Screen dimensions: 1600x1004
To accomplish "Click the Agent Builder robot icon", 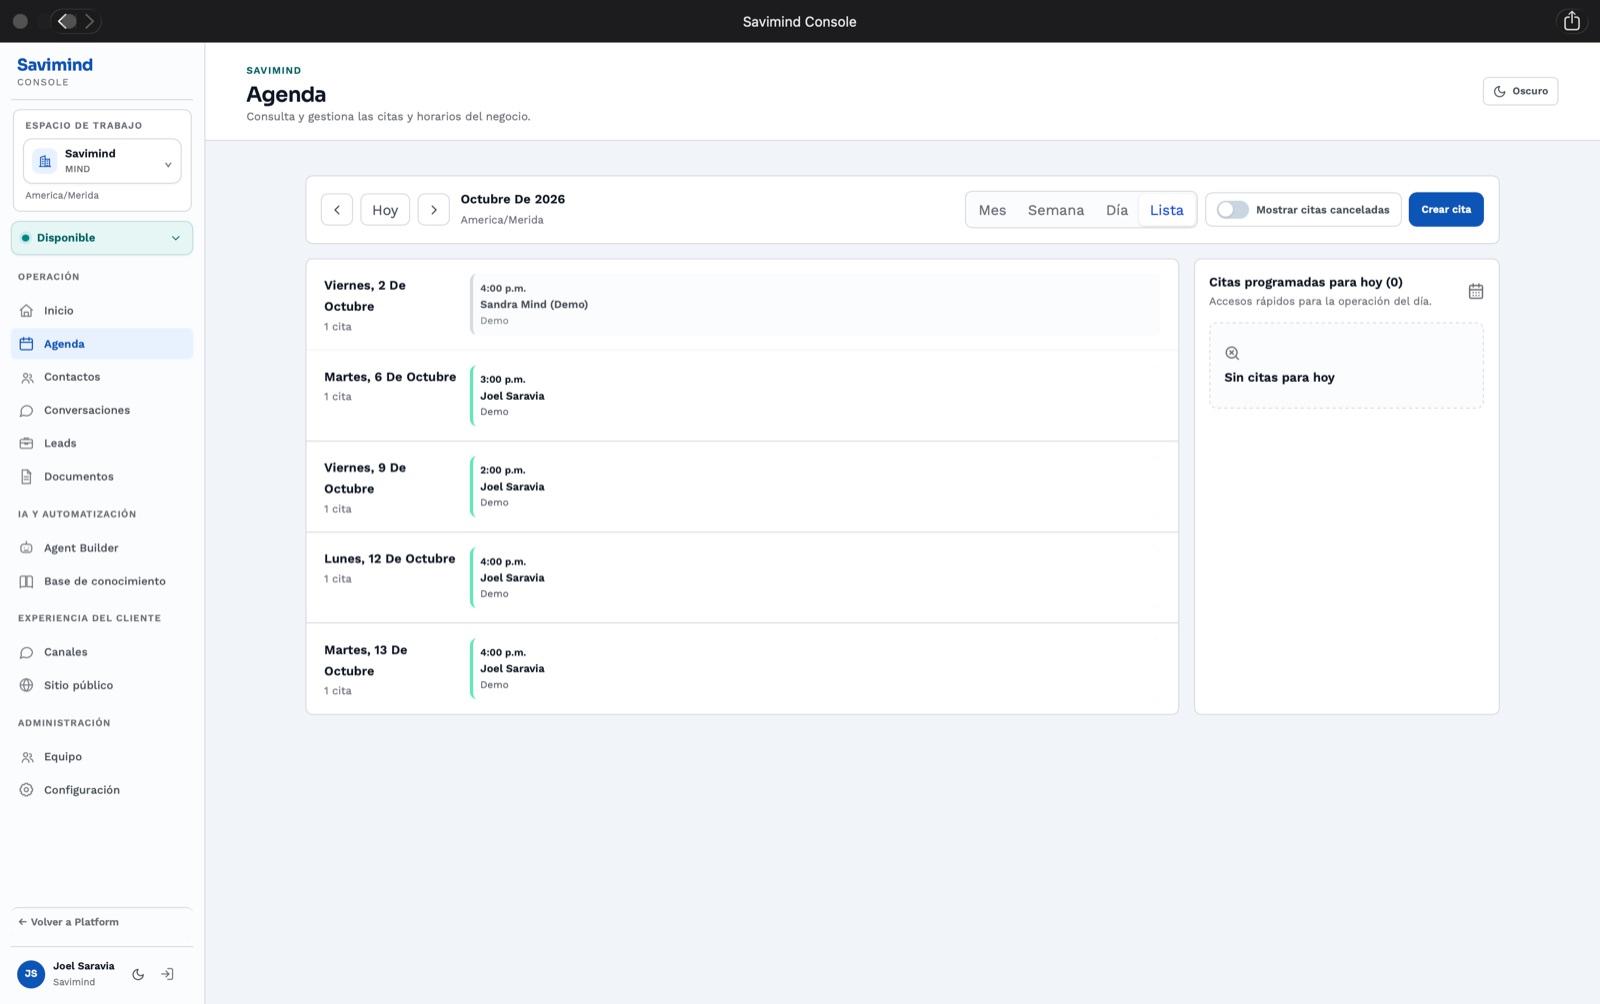I will 27,548.
